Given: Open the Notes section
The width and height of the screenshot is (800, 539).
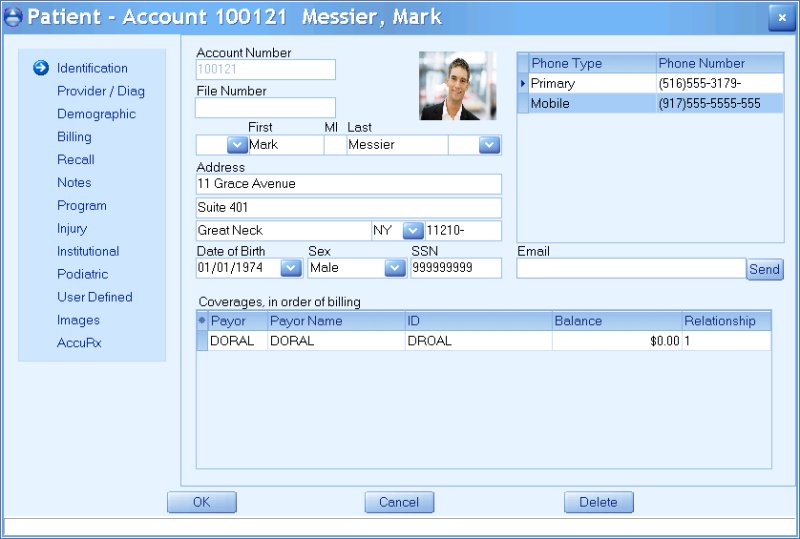Looking at the screenshot, I should coord(74,183).
